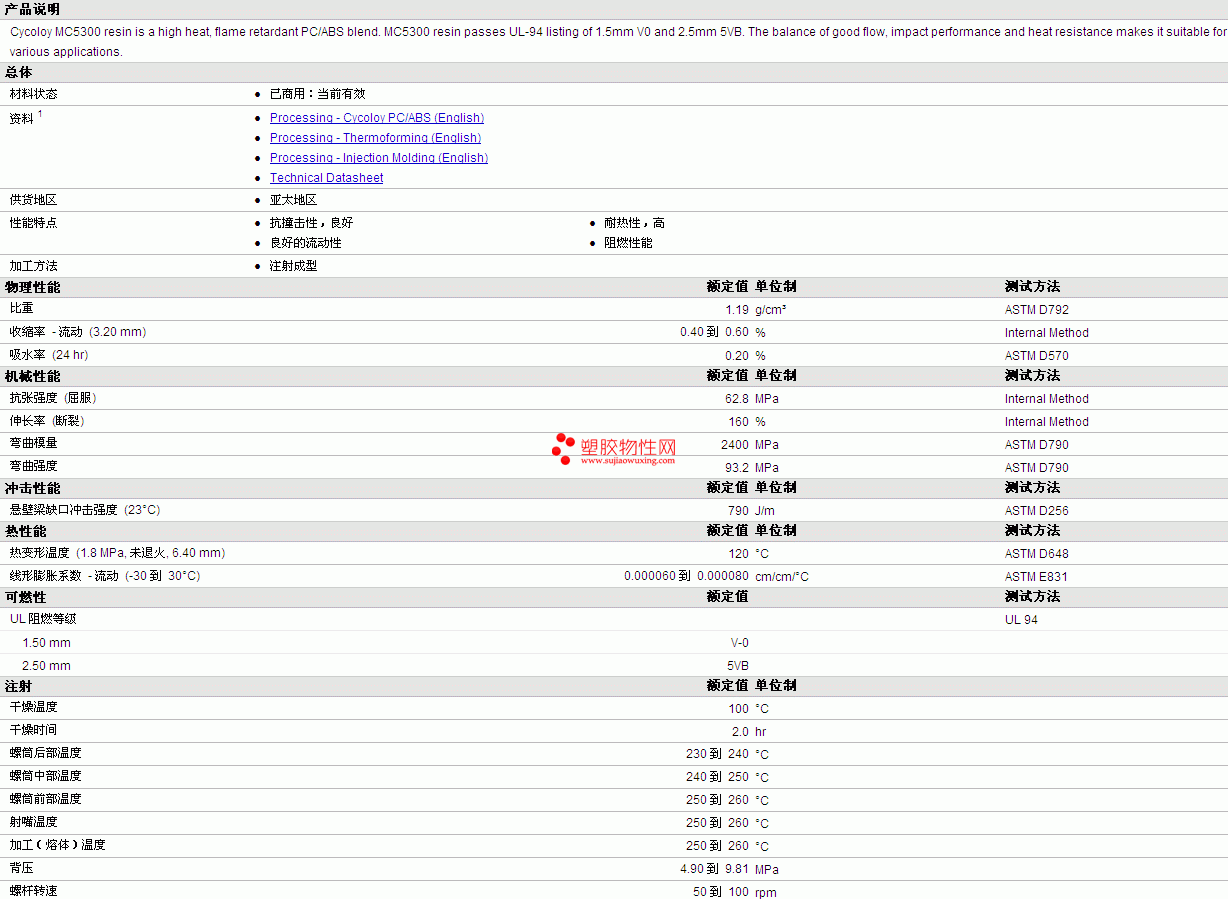The width and height of the screenshot is (1228, 899).
Task: Click the 干燥时间 value 2.0
Action: coord(740,732)
